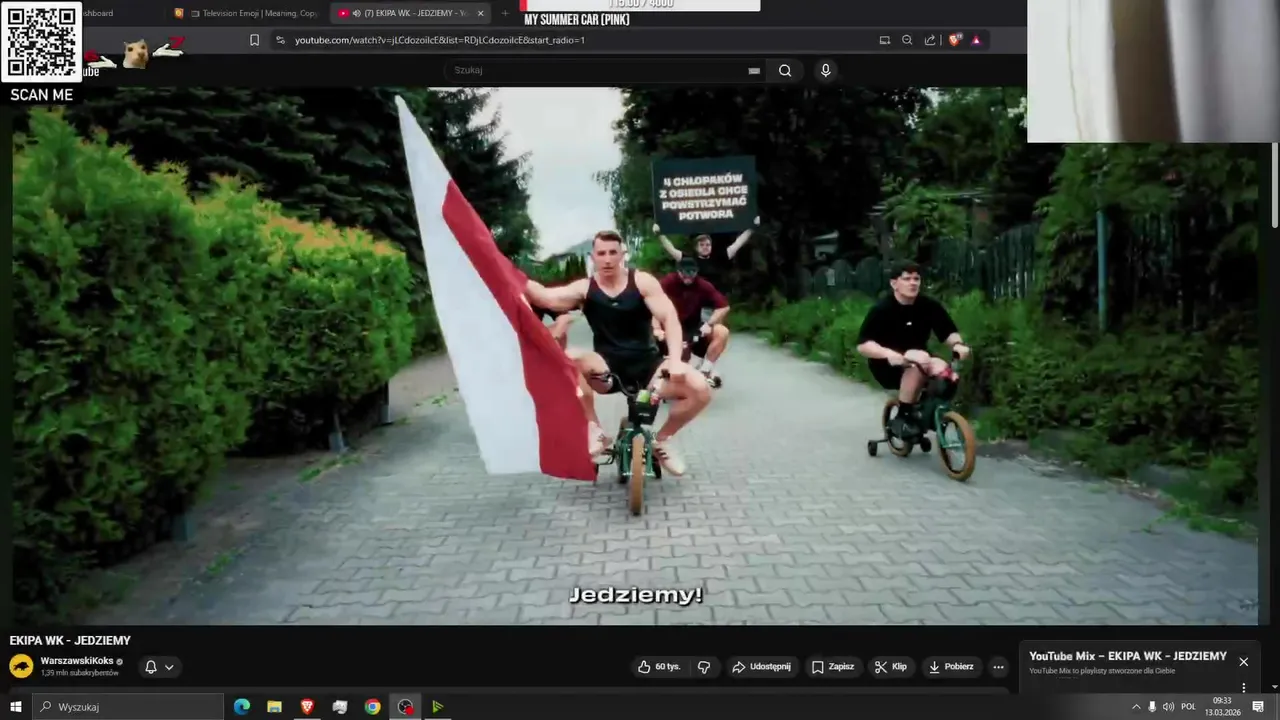This screenshot has width=1280, height=720.
Task: Click the video title EKIPA WK - JEDZIEMY
Action: pyautogui.click(x=70, y=641)
